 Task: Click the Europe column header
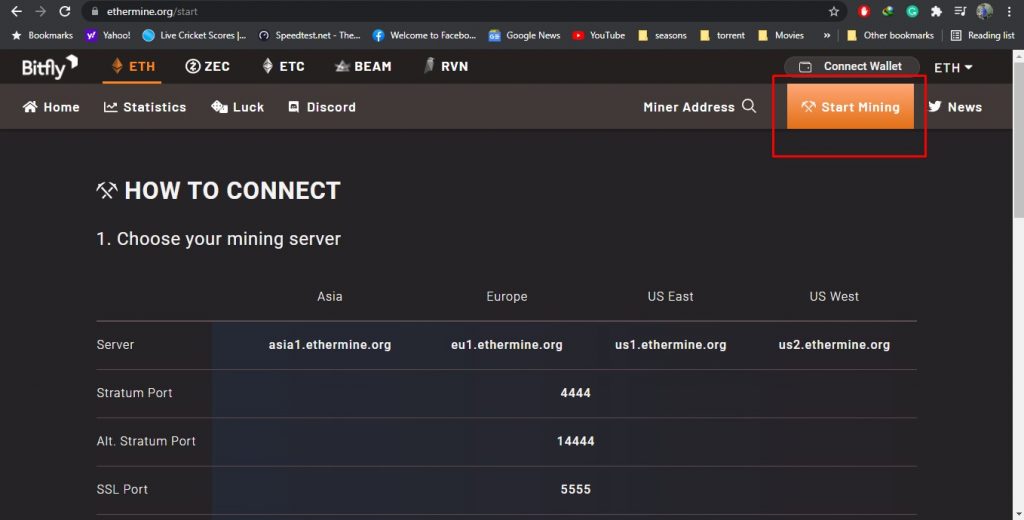pos(507,297)
